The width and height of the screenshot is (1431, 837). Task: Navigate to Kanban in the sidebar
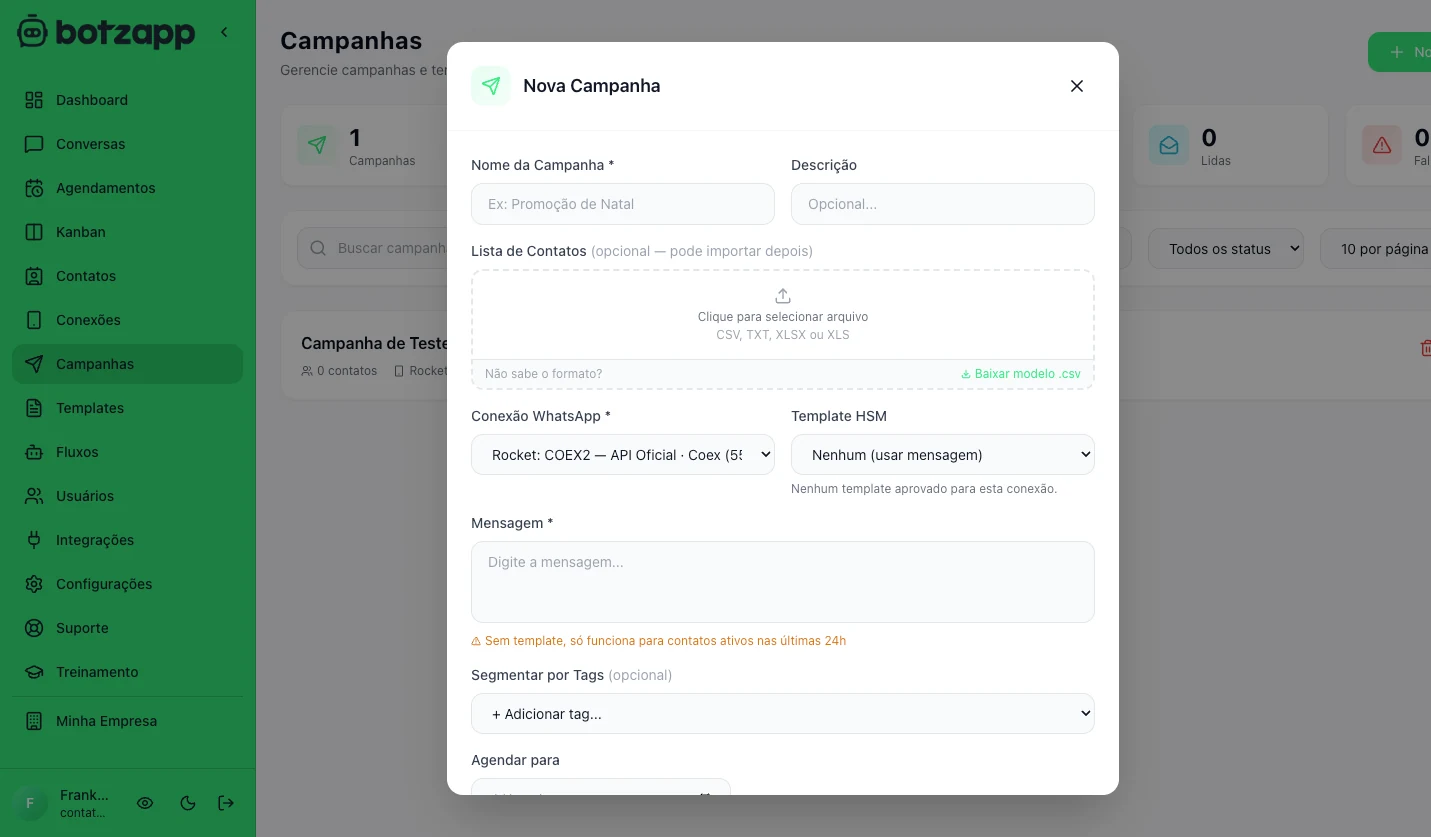(x=128, y=232)
